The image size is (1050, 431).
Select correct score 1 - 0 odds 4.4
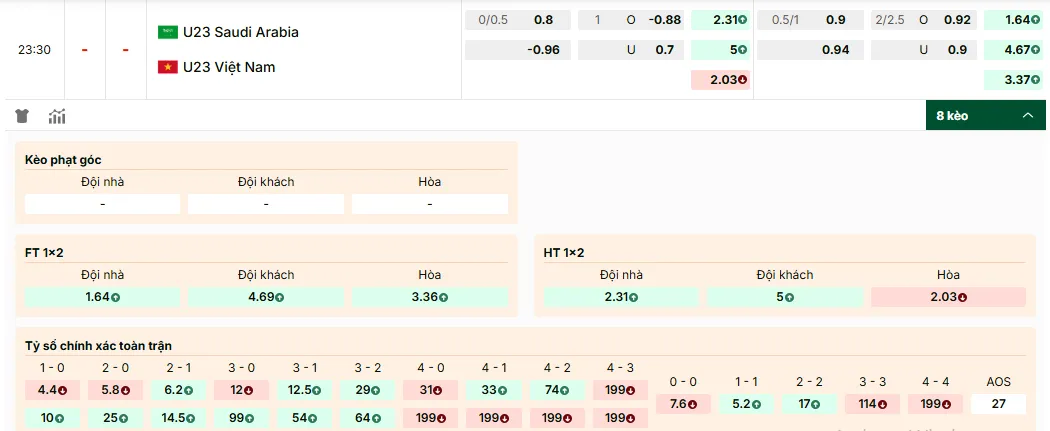[x=52, y=390]
